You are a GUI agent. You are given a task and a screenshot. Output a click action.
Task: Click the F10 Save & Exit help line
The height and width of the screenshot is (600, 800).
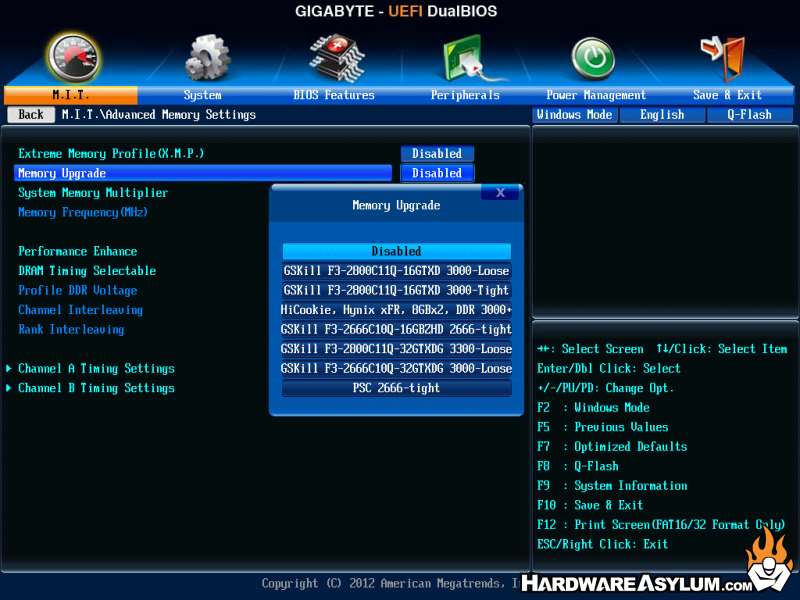[590, 505]
